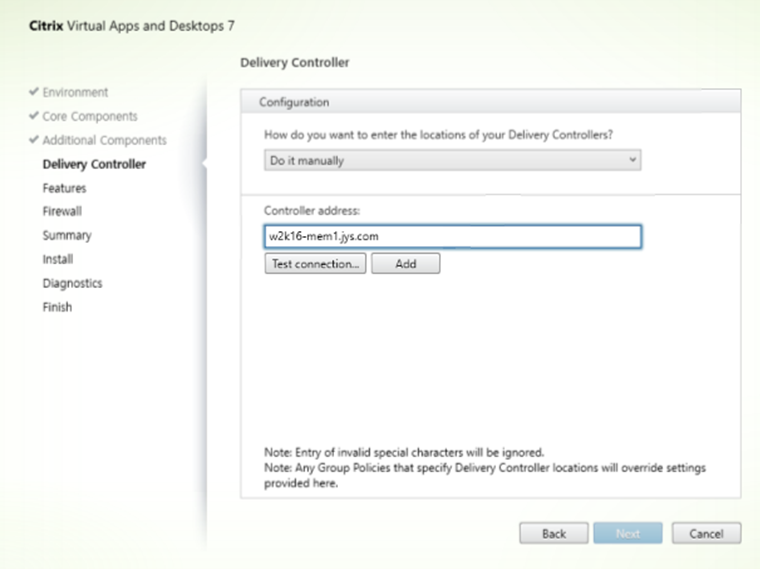Open the Delivery Controllers location dropdown
Image resolution: width=760 pixels, height=569 pixels.
452,160
